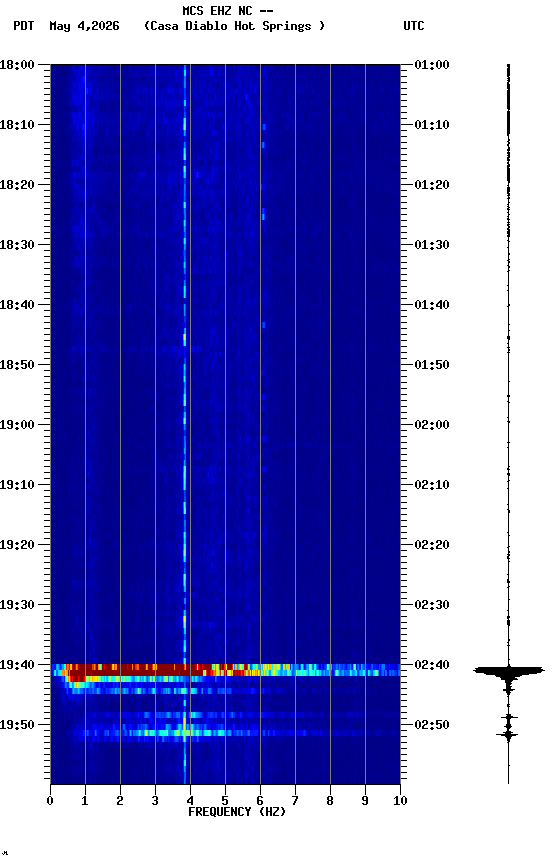This screenshot has height=864, width=552.
Task: Click the 02:00 UTC time label
Action: click(432, 425)
